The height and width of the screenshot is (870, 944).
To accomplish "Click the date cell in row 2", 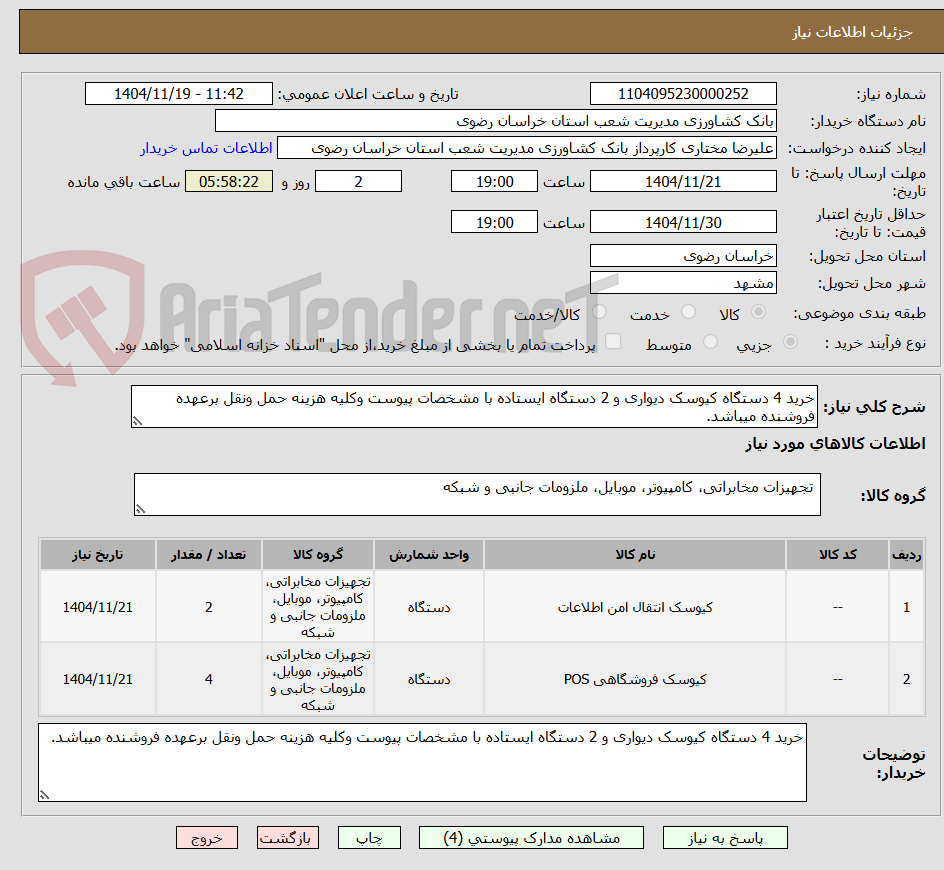I will [x=98, y=679].
